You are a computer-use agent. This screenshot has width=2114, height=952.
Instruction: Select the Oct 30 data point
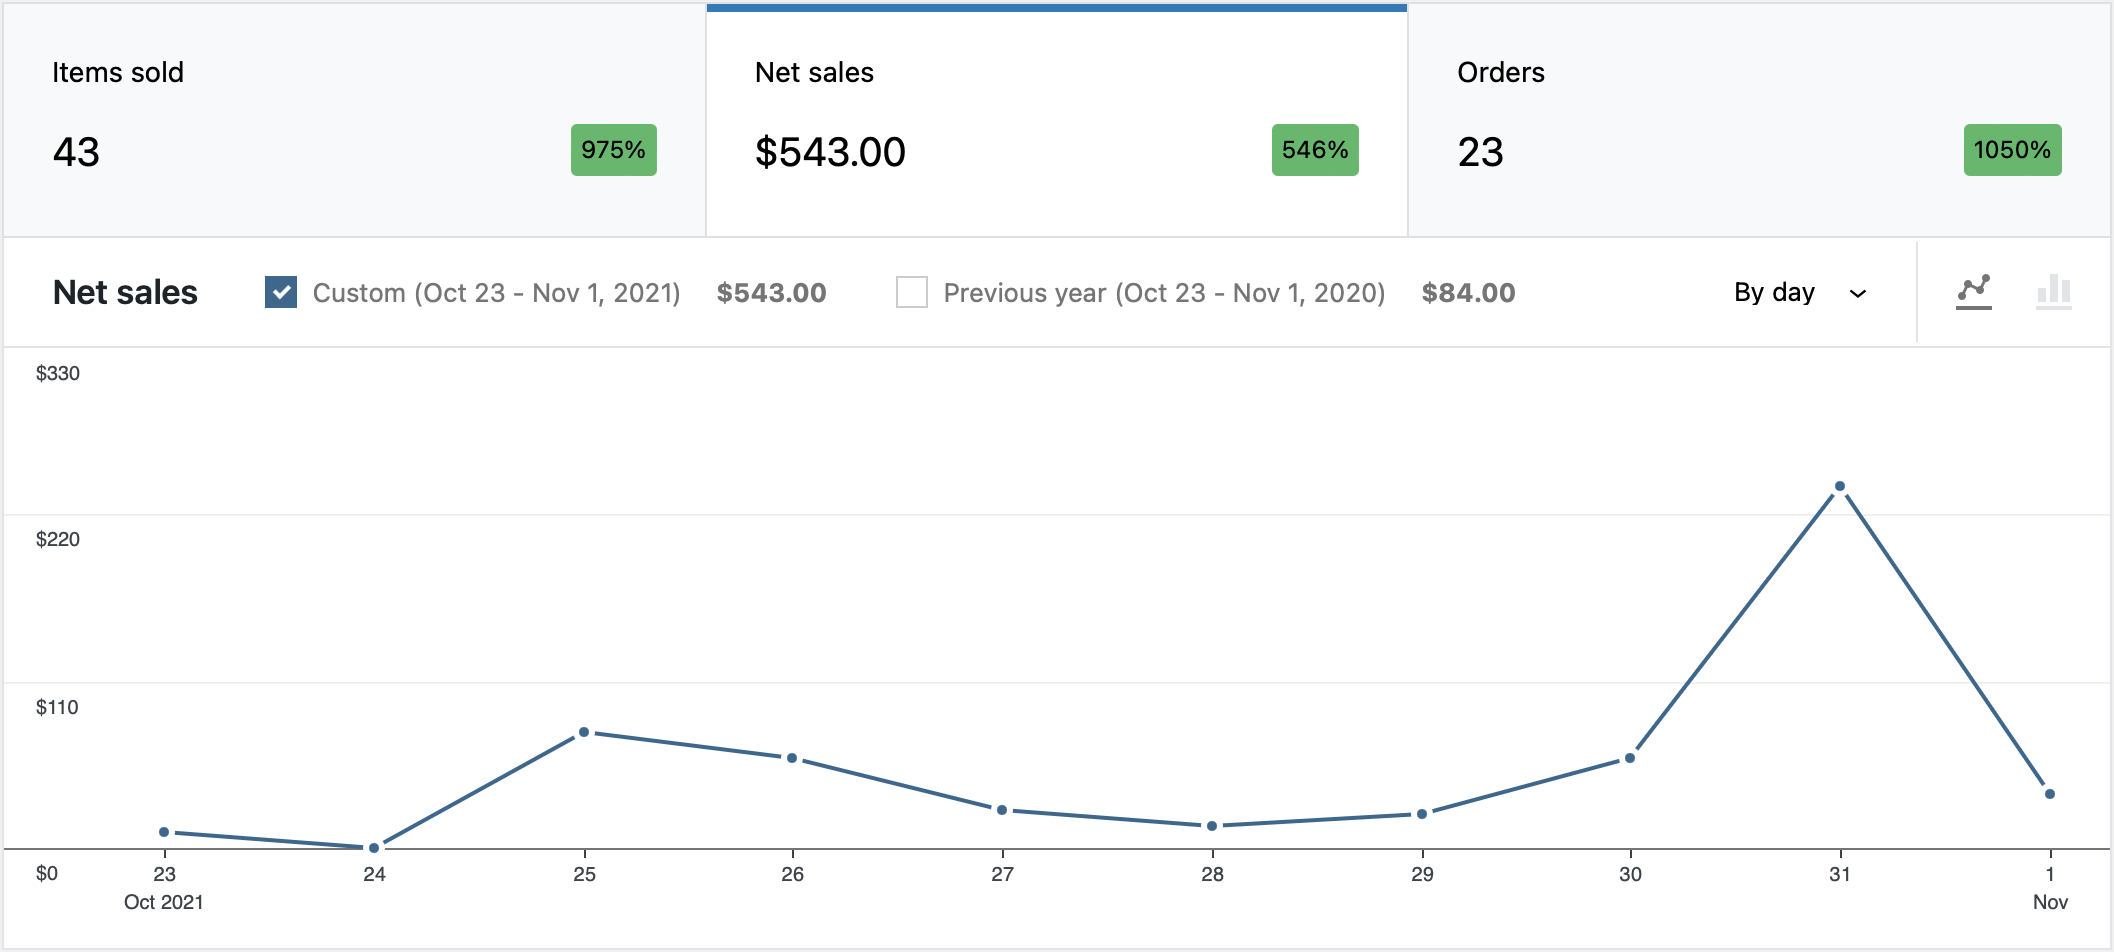[x=1630, y=758]
